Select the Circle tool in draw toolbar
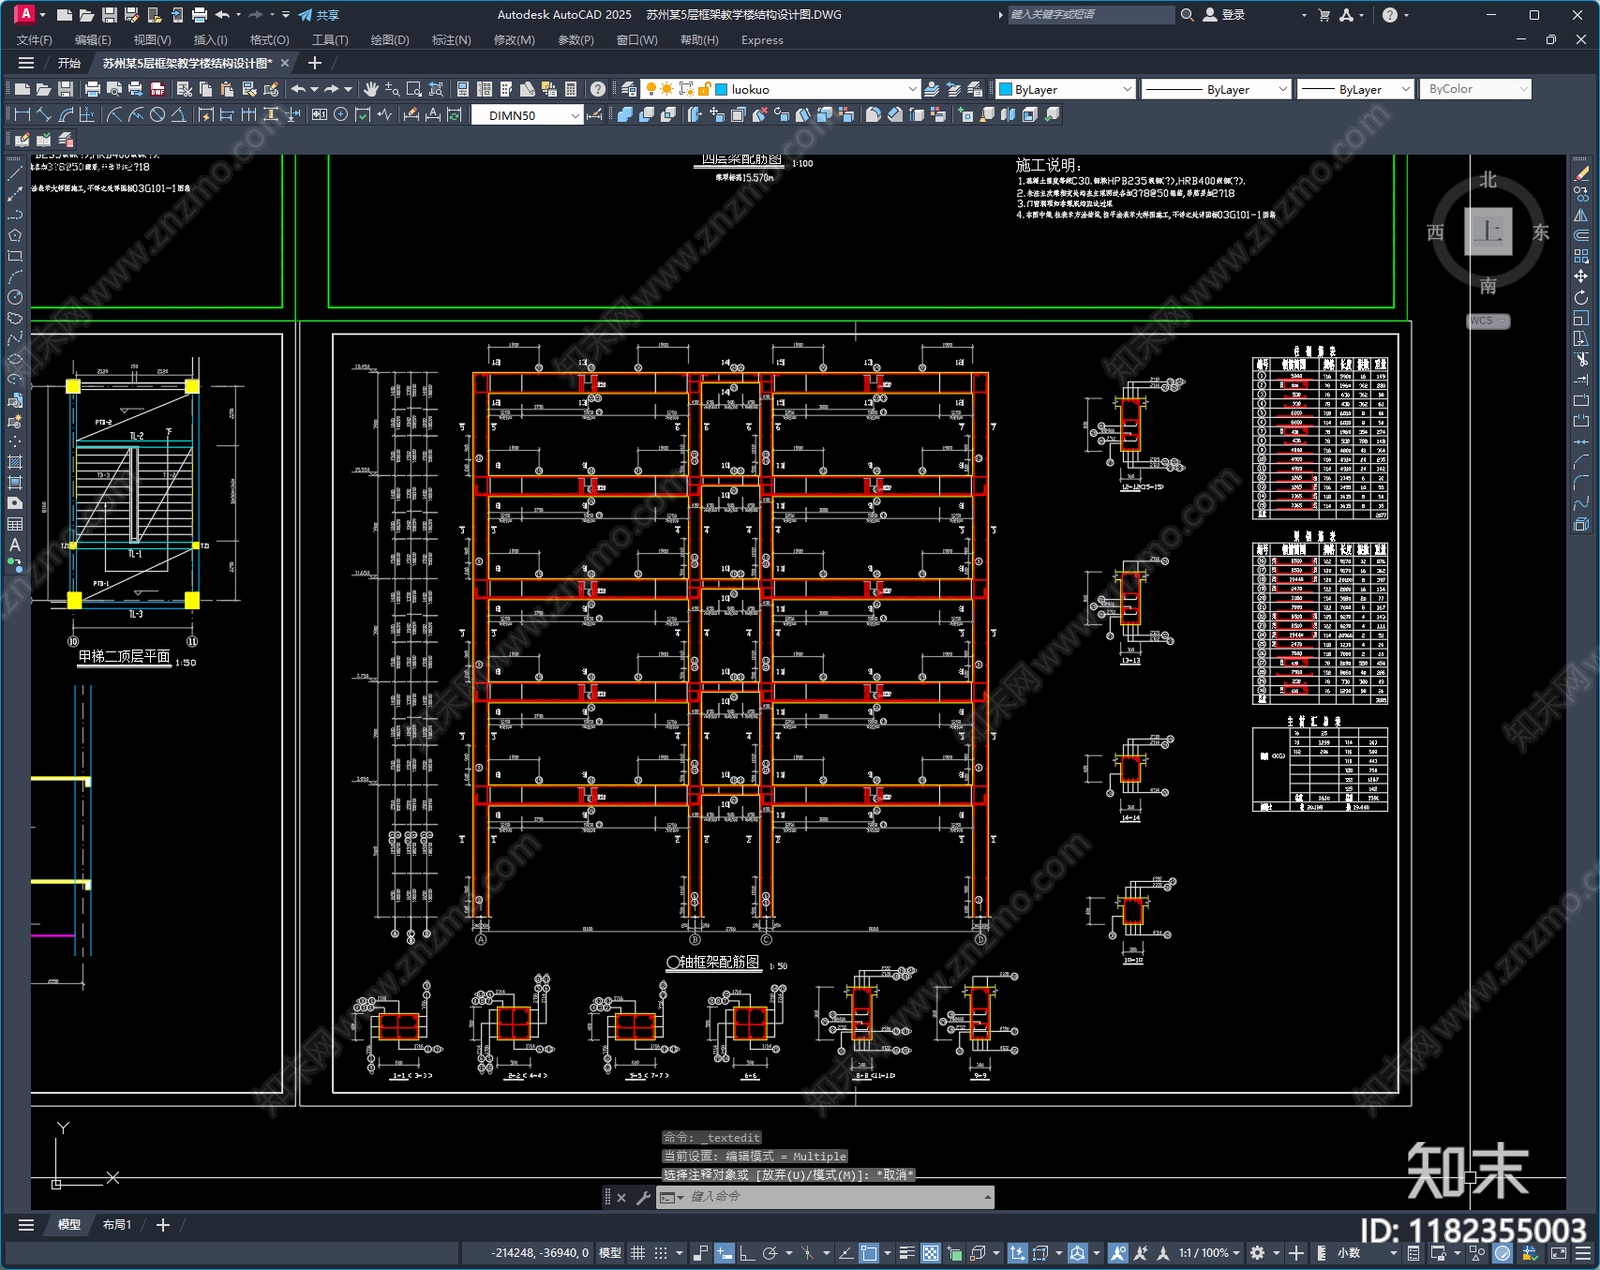This screenshot has width=1600, height=1270. pyautogui.click(x=15, y=297)
